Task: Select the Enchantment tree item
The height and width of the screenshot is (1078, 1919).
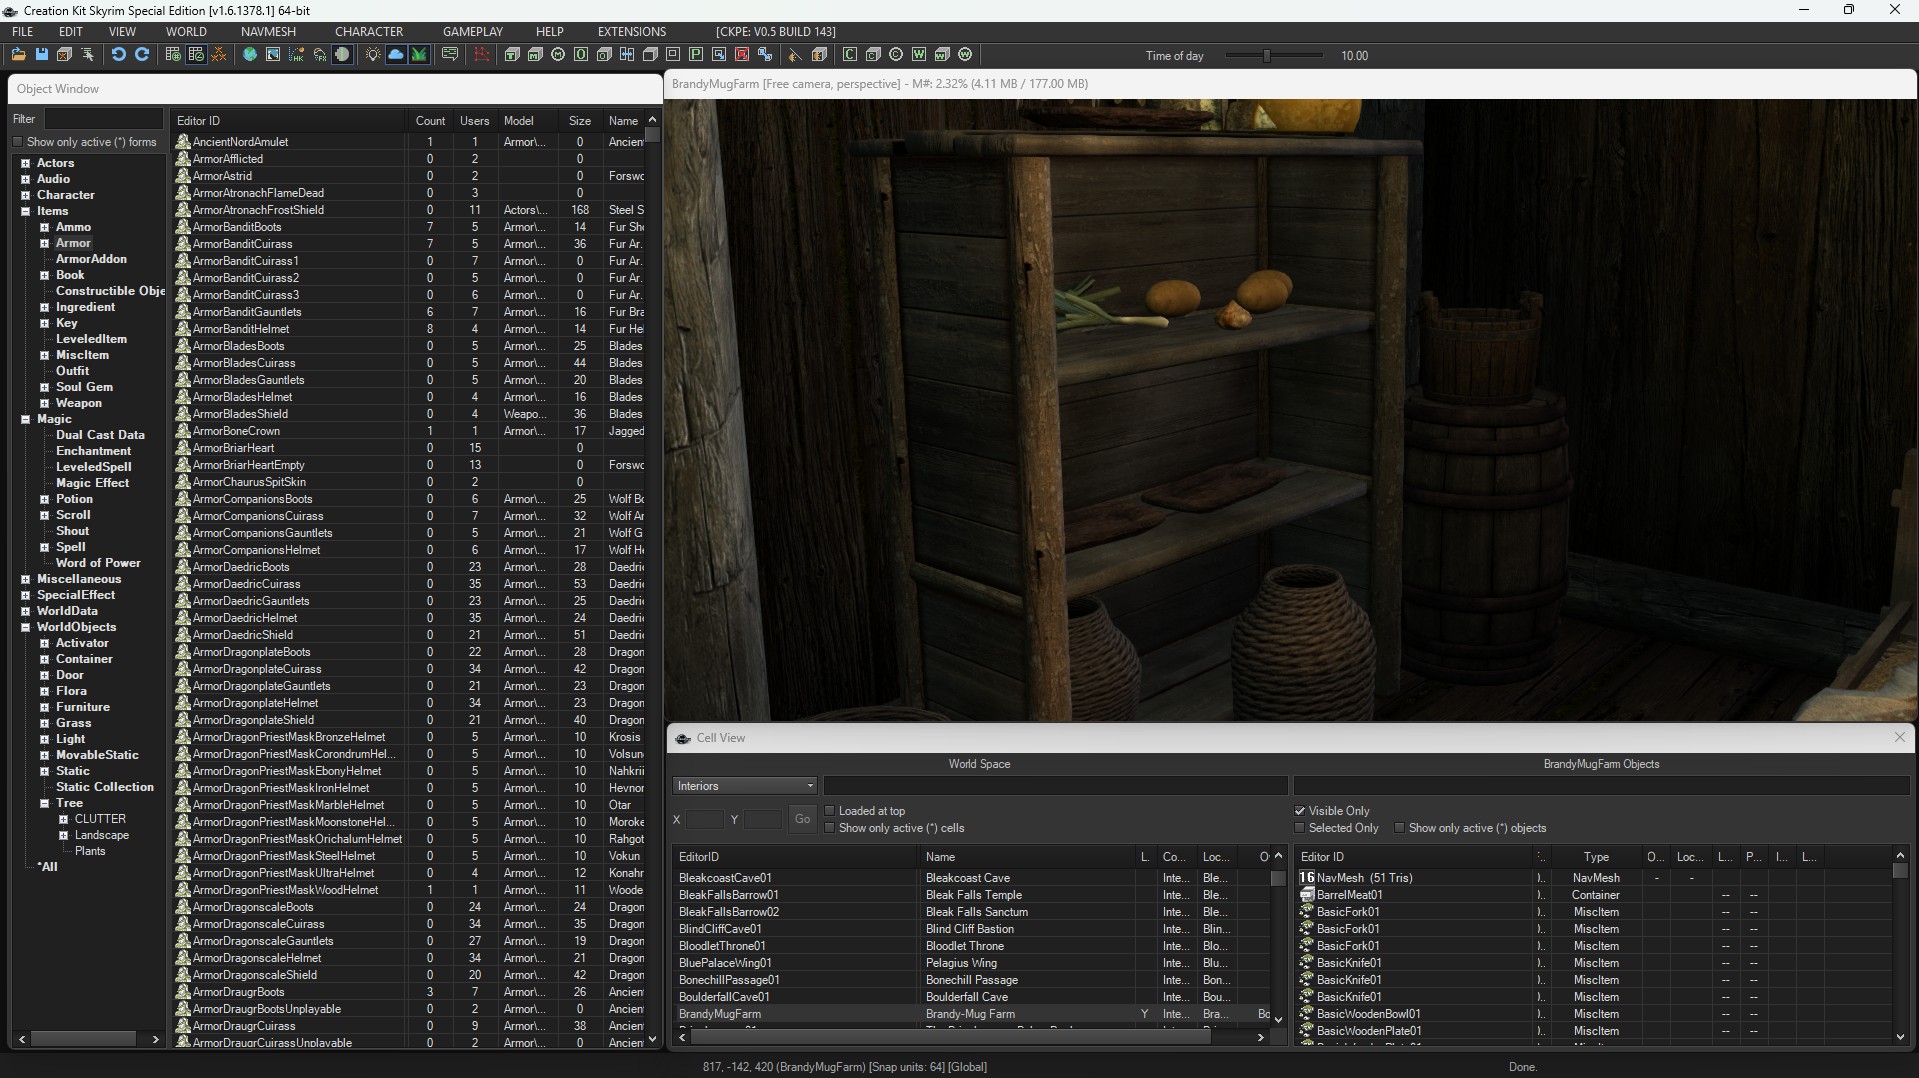Action: [x=93, y=451]
